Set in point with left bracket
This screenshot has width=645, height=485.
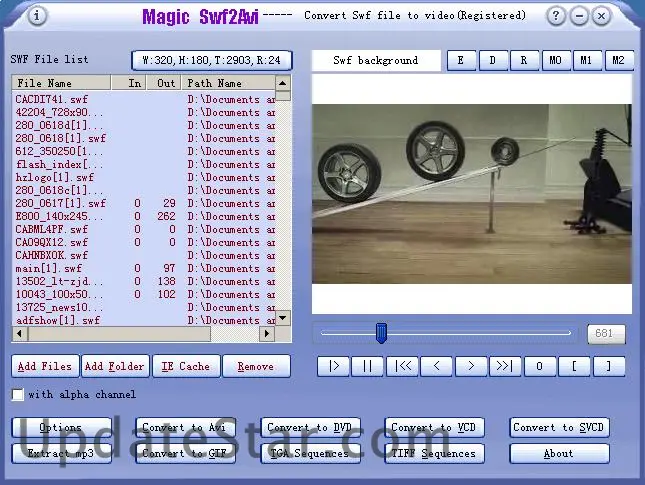pyautogui.click(x=574, y=366)
